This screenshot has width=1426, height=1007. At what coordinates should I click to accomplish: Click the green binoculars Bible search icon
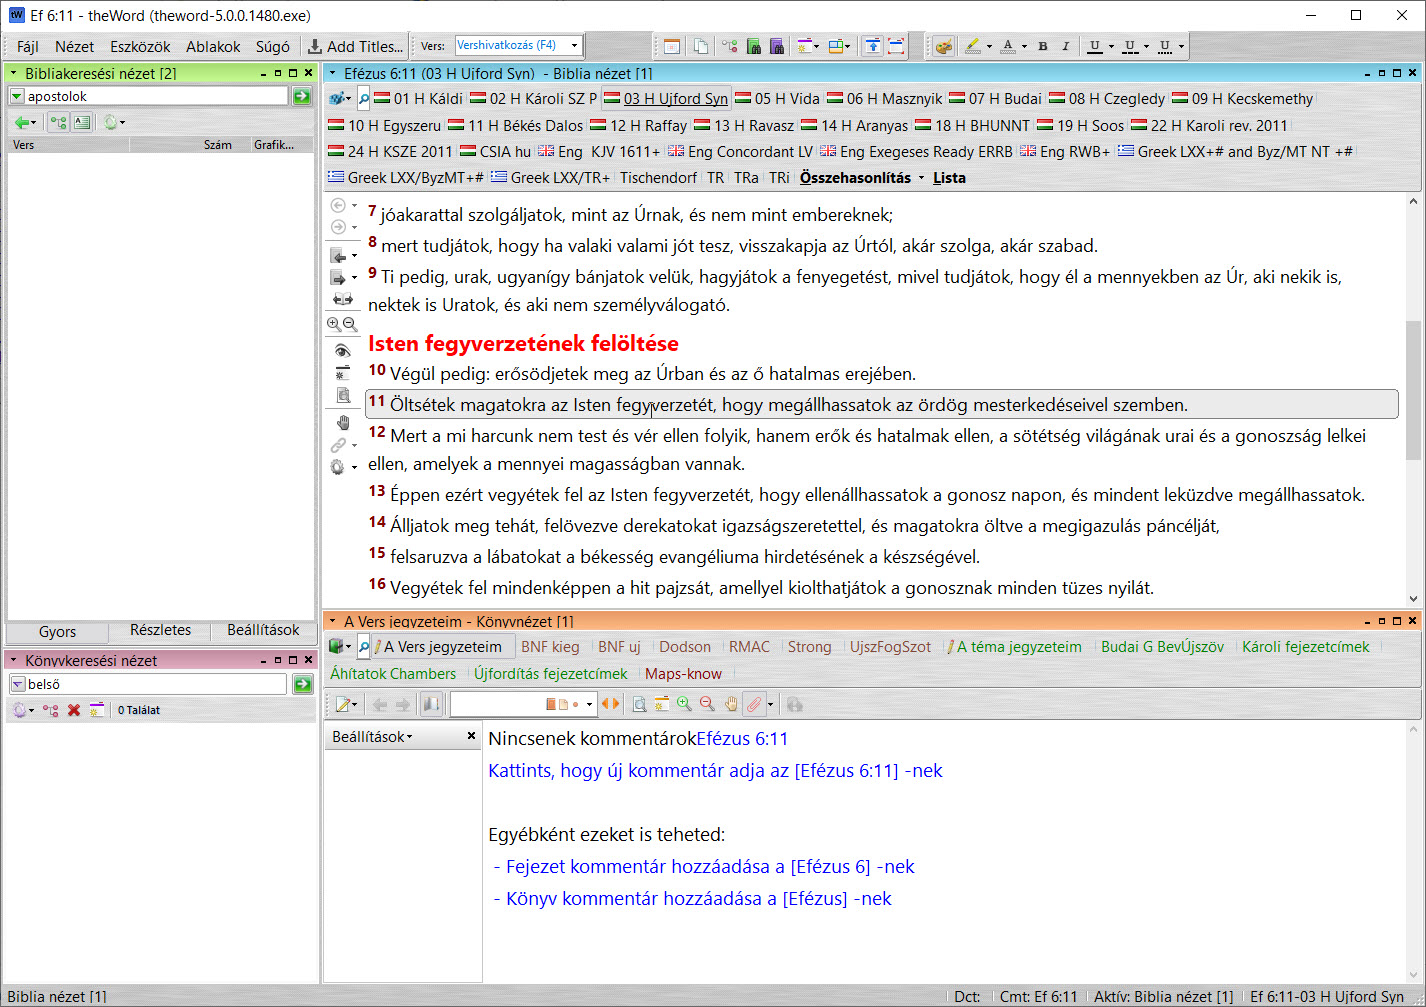(754, 46)
